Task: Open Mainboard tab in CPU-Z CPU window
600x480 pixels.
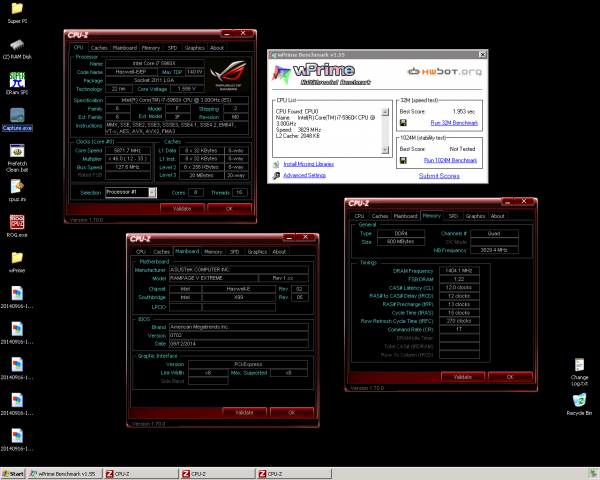Action: [125, 48]
